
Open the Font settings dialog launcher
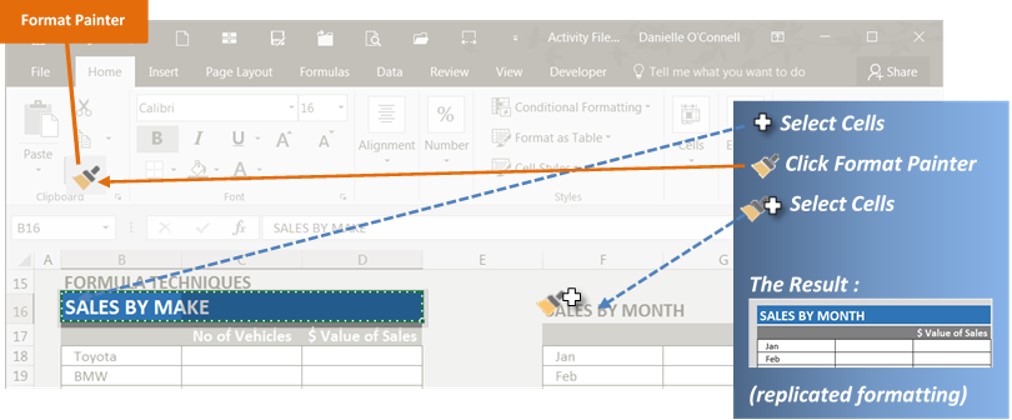tap(343, 197)
